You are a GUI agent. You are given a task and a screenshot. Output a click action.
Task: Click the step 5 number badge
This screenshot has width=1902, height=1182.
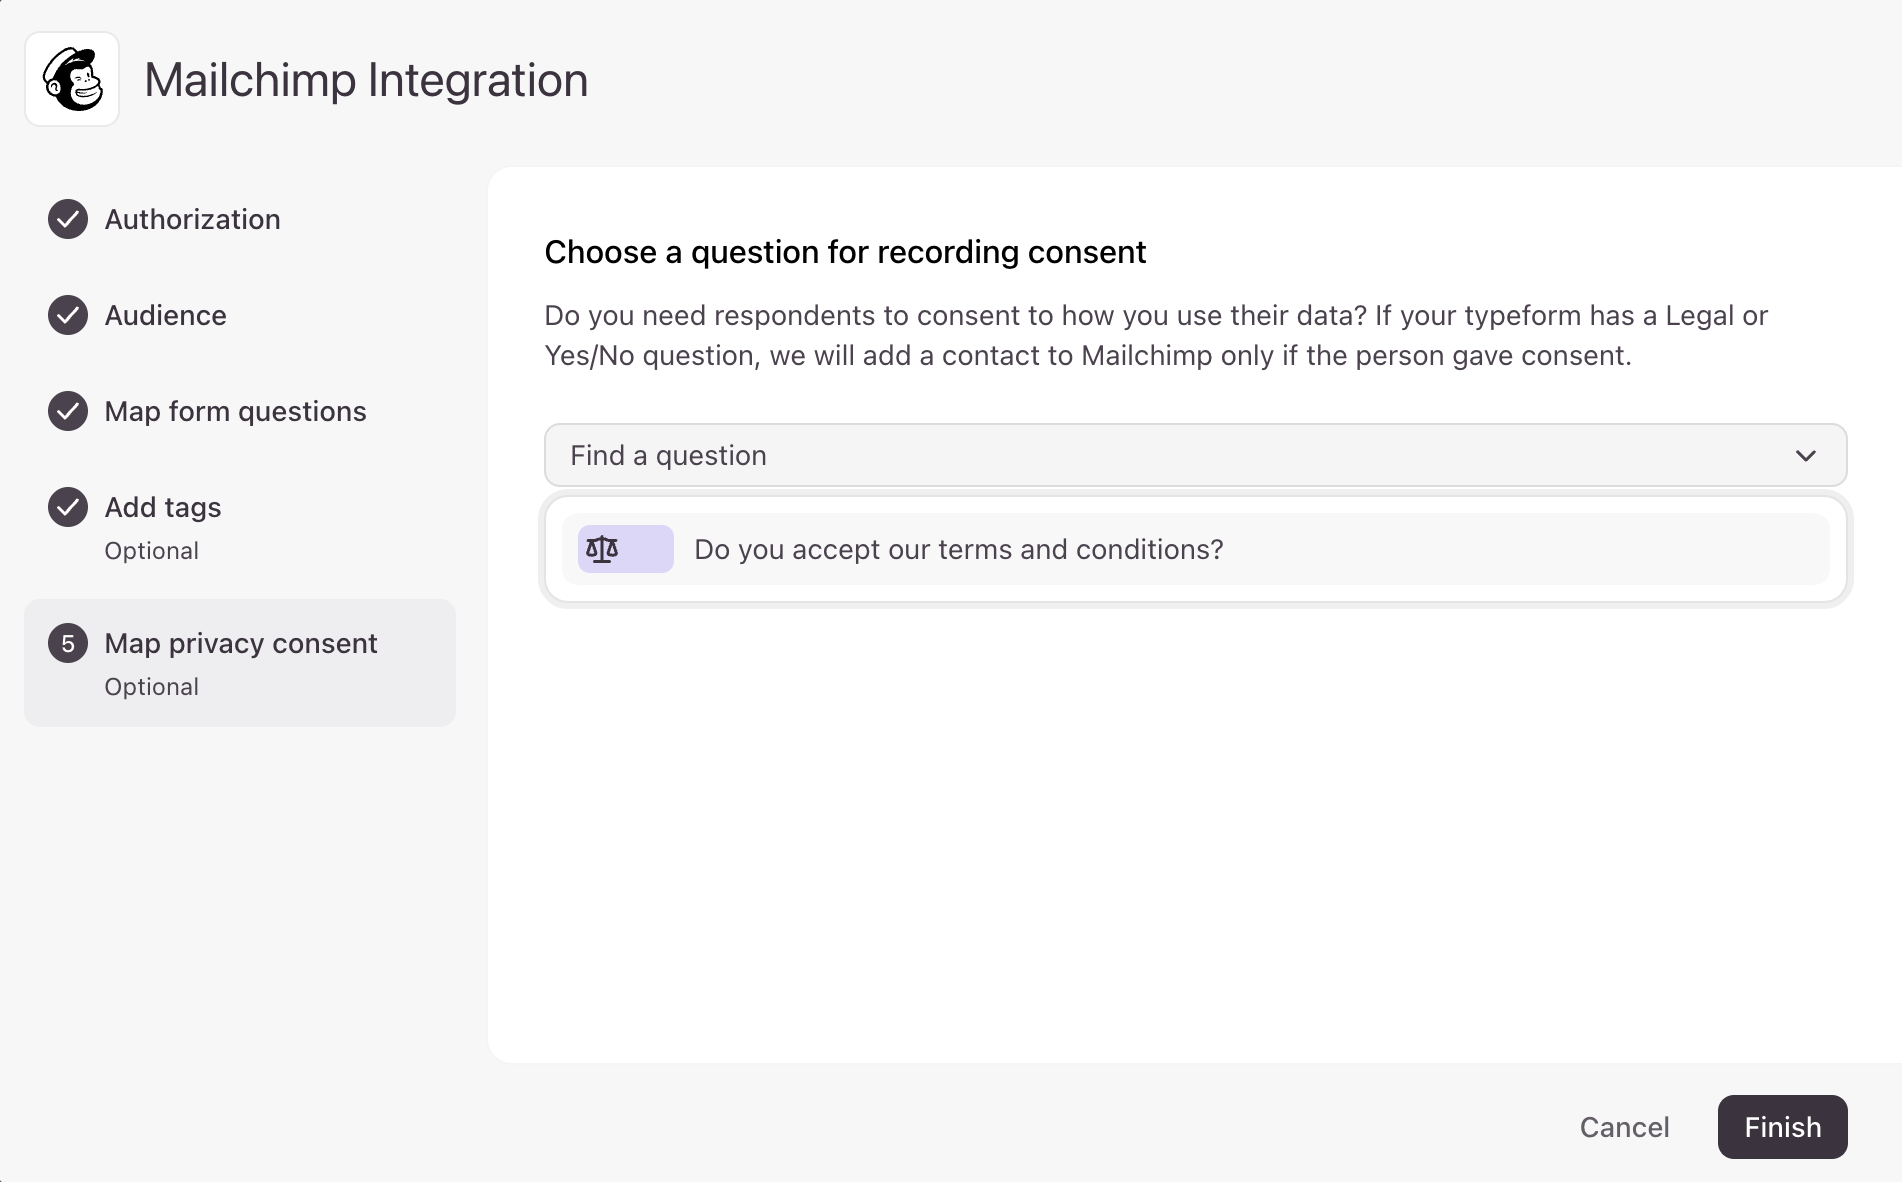(x=68, y=643)
